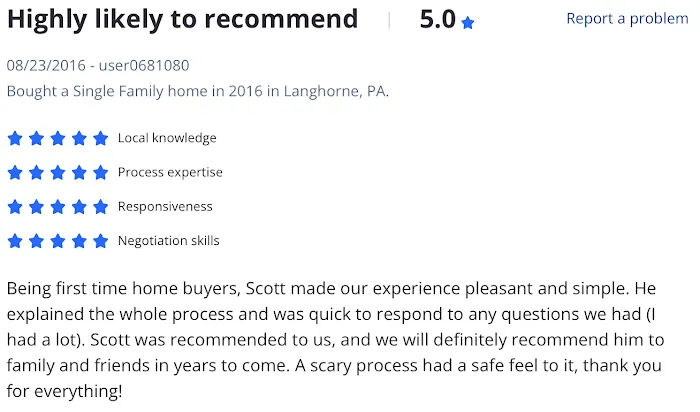Screen dimensions: 700x412
Task: Click fifth star of Local knowledge rating
Action: 100,138
